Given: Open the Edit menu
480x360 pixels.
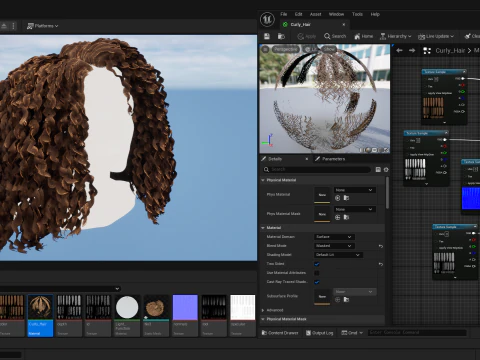Looking at the screenshot, I should click(x=298, y=14).
